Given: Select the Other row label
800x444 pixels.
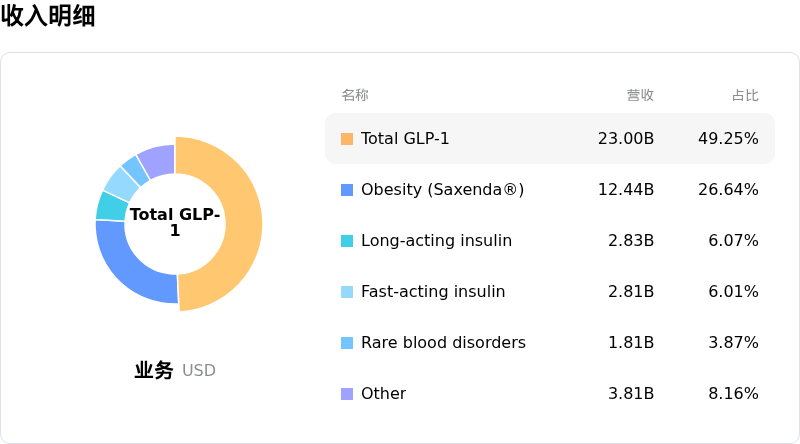Looking at the screenshot, I should [383, 394].
